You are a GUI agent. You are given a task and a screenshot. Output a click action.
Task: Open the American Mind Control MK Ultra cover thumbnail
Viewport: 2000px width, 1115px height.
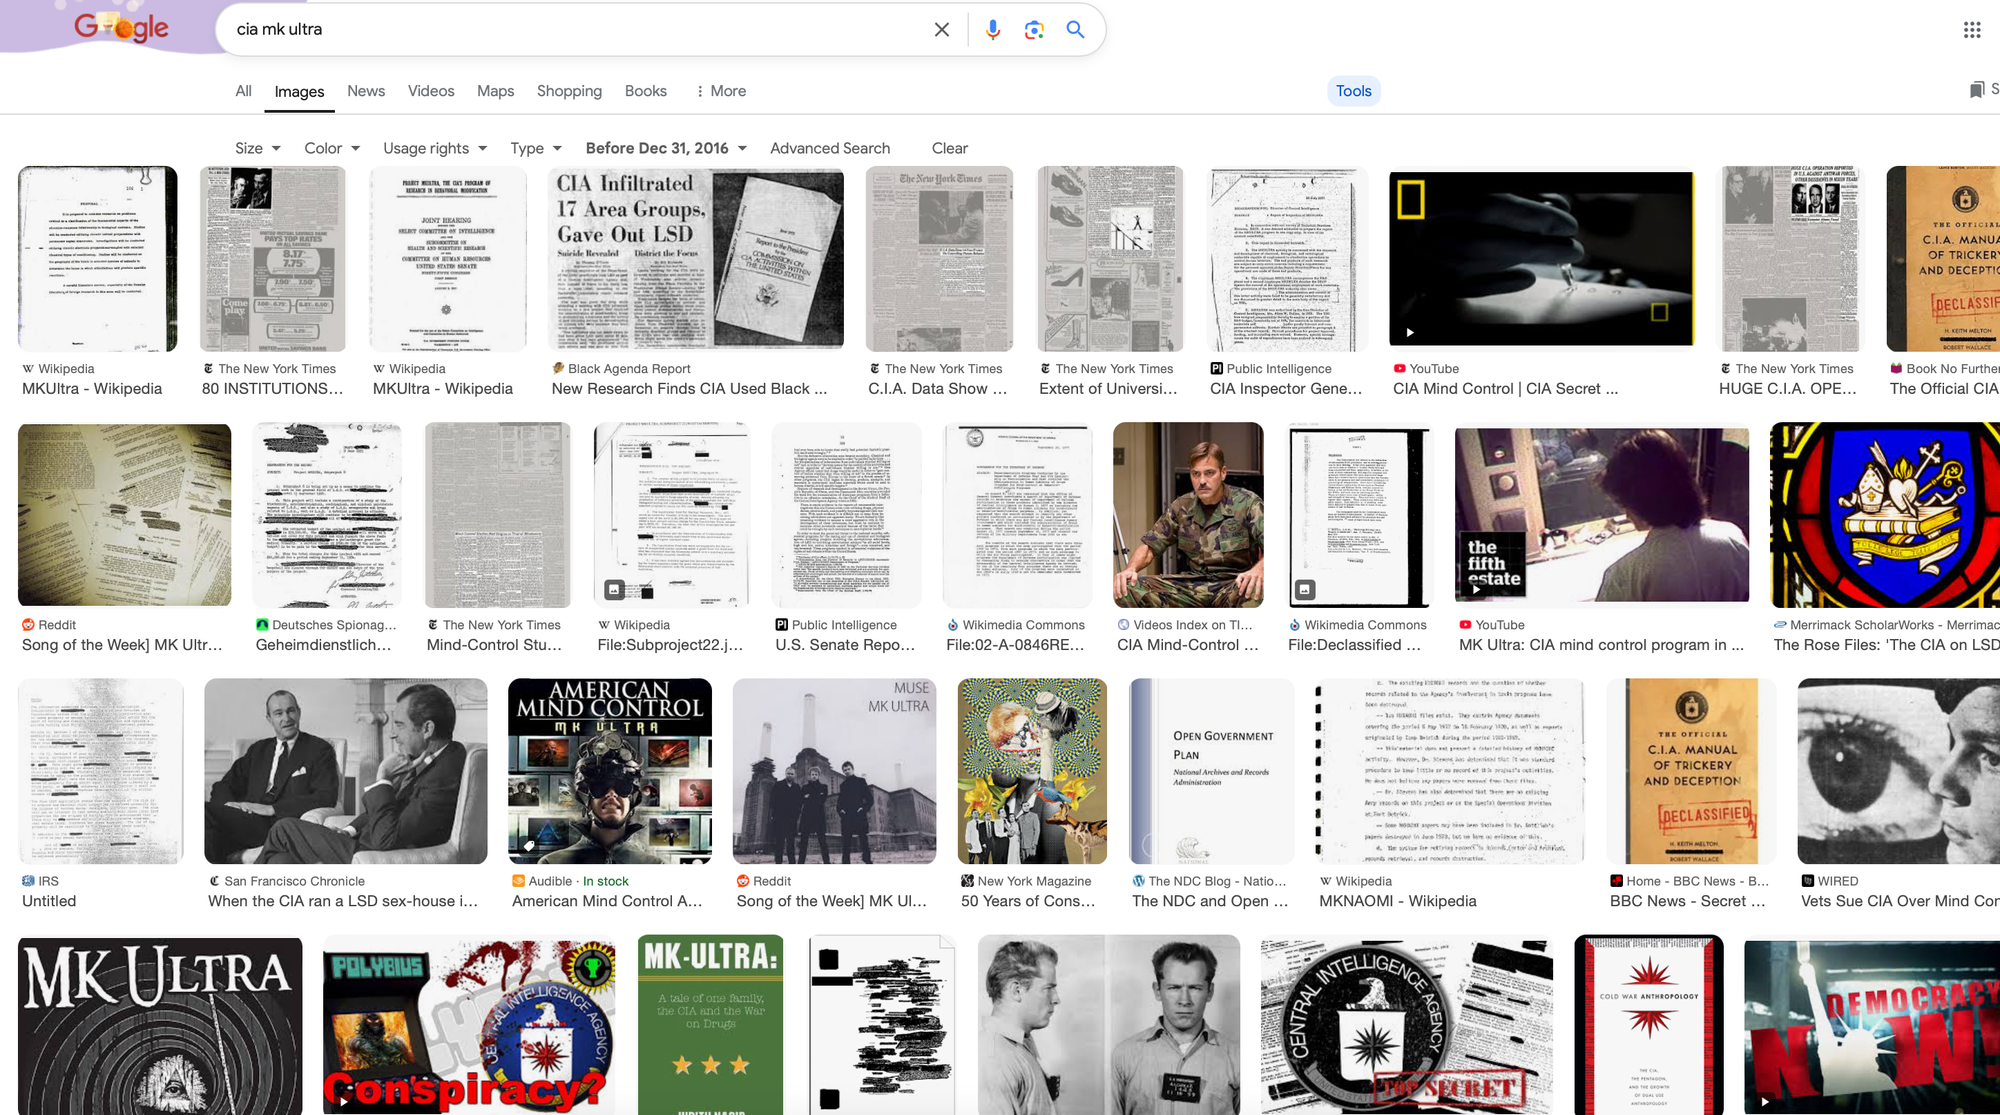click(610, 771)
